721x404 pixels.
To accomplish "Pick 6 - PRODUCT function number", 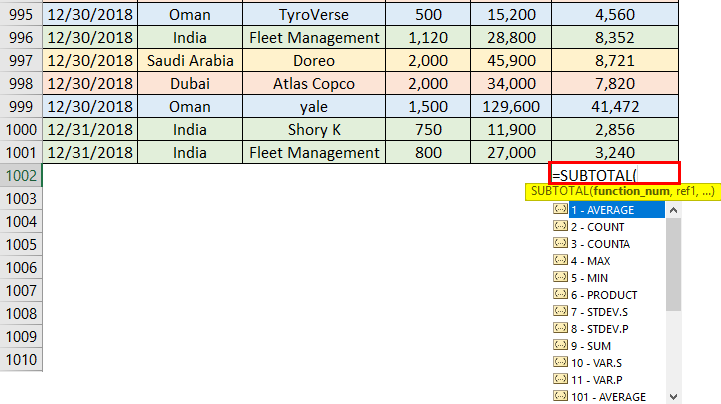I will pos(604,295).
